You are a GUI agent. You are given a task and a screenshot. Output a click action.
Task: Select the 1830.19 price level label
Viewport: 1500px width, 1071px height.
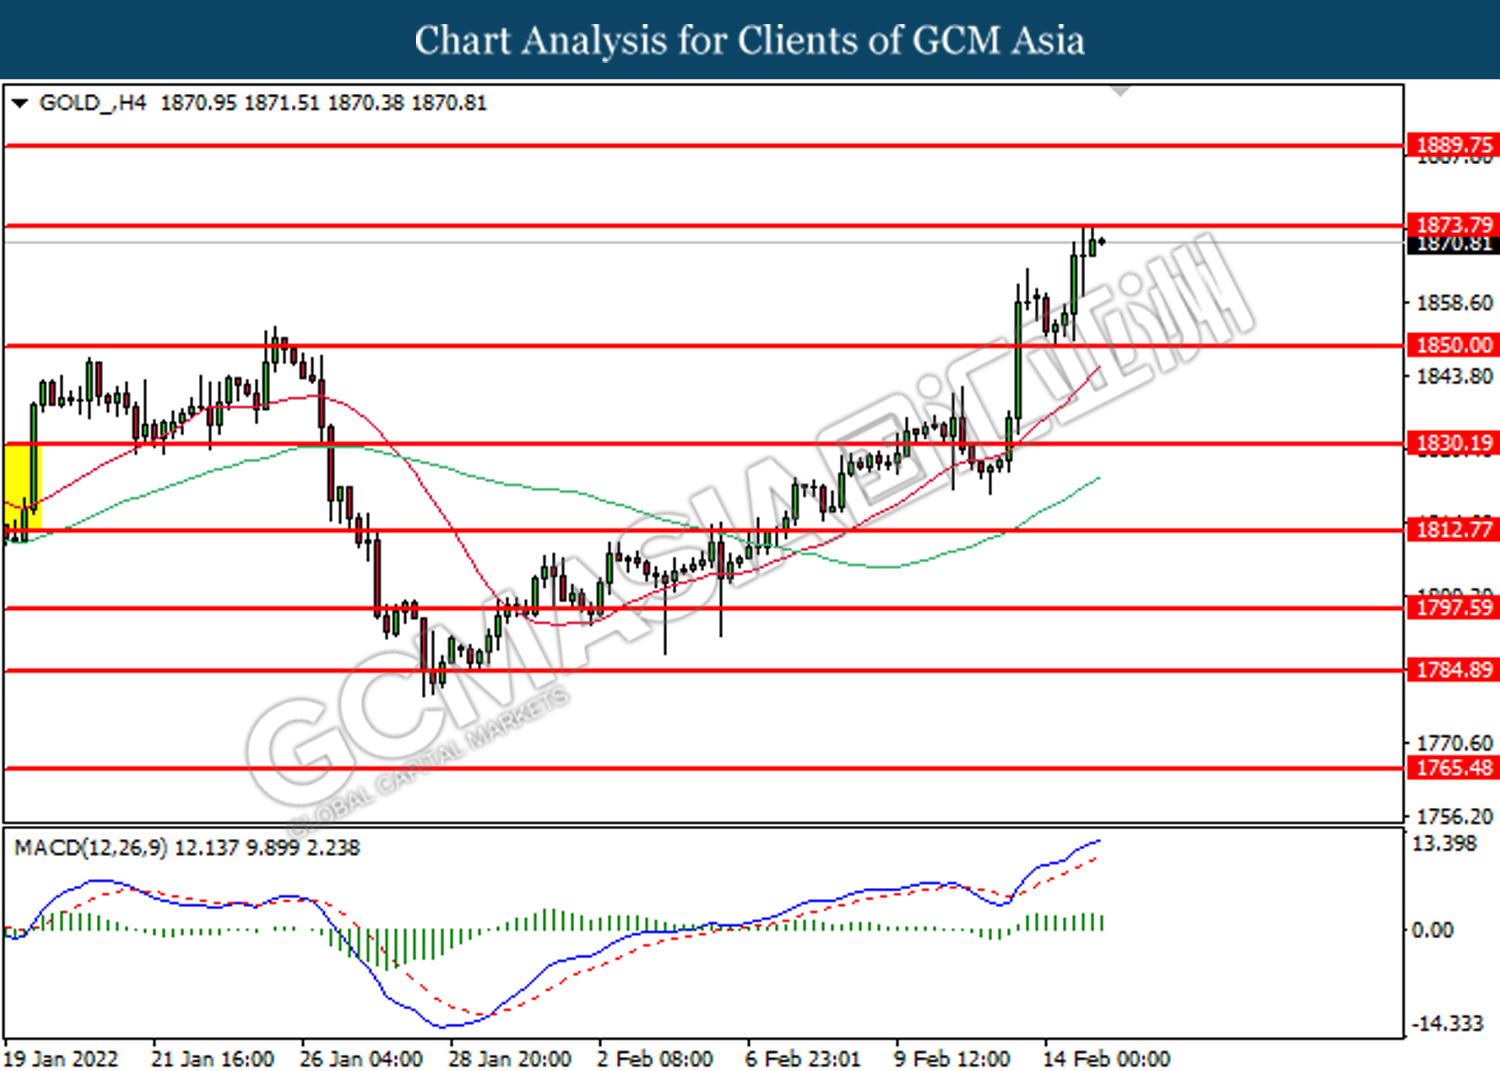pos(1454,443)
